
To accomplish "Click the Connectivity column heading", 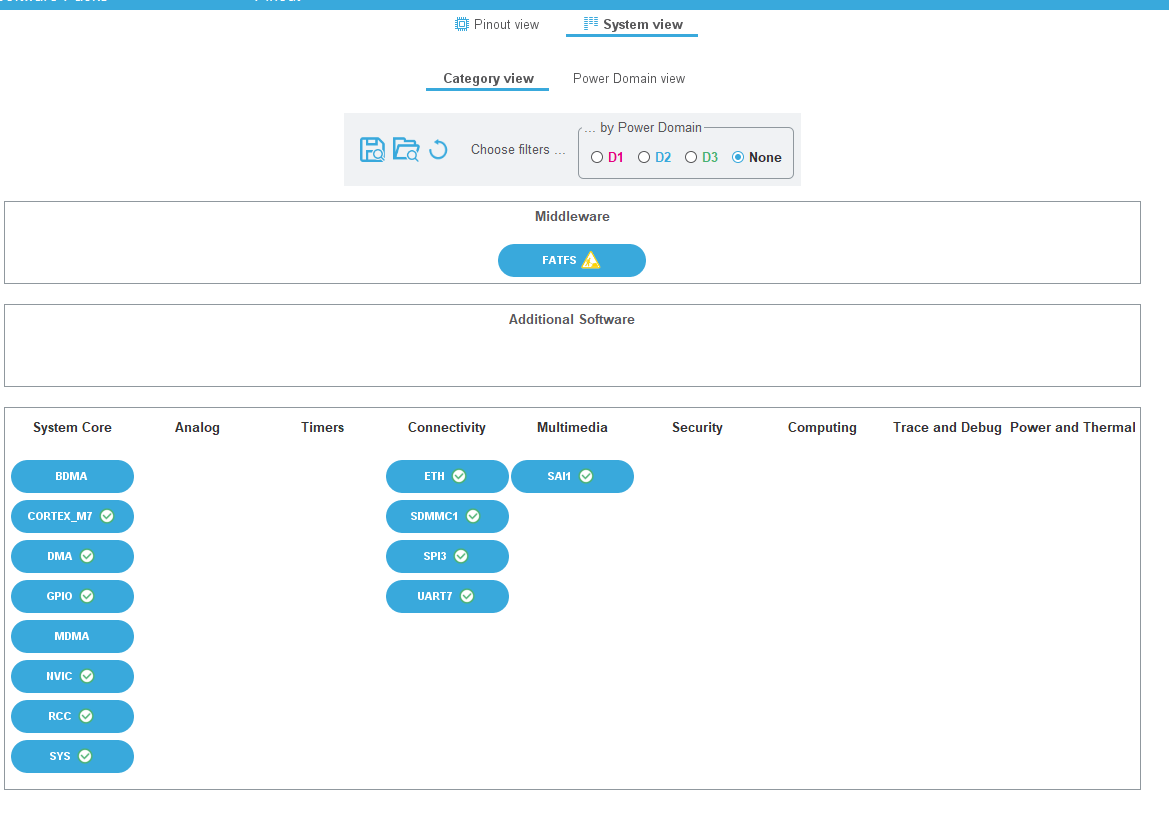I will click(x=447, y=427).
